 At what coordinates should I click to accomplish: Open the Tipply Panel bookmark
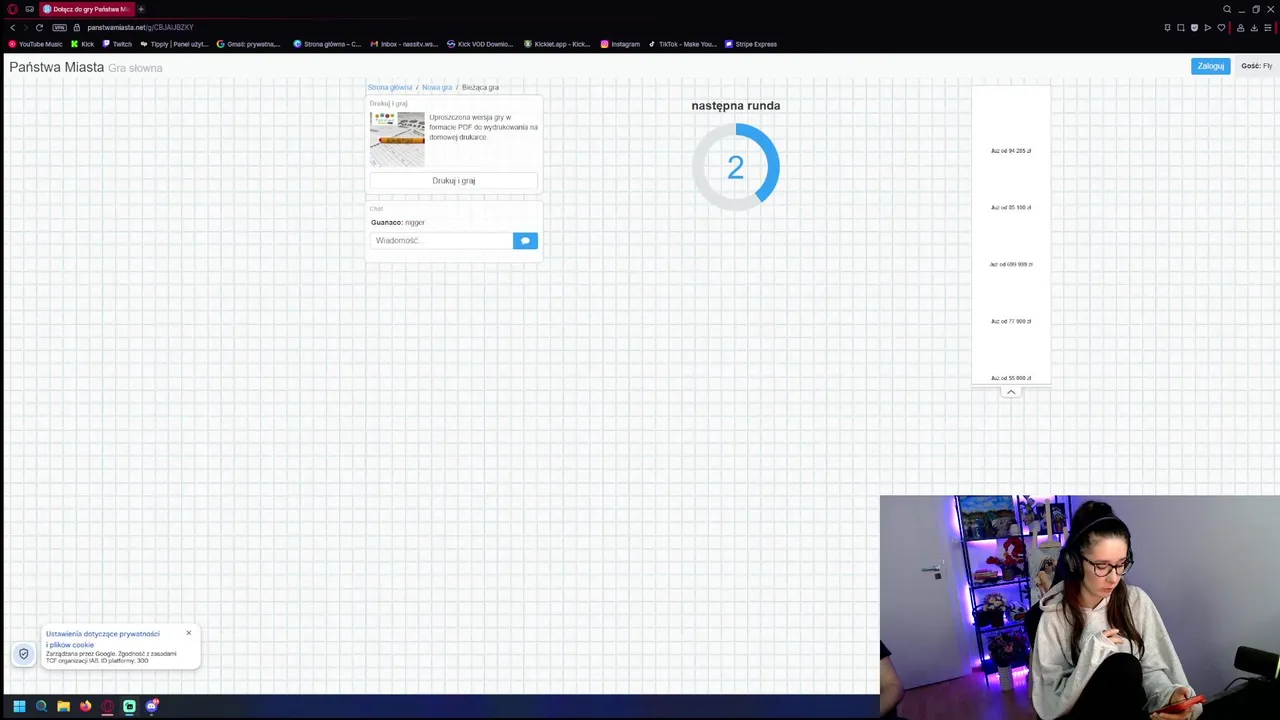pyautogui.click(x=174, y=44)
